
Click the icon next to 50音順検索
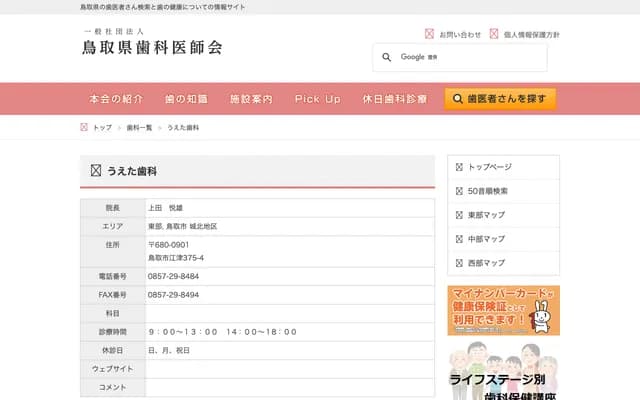[459, 191]
